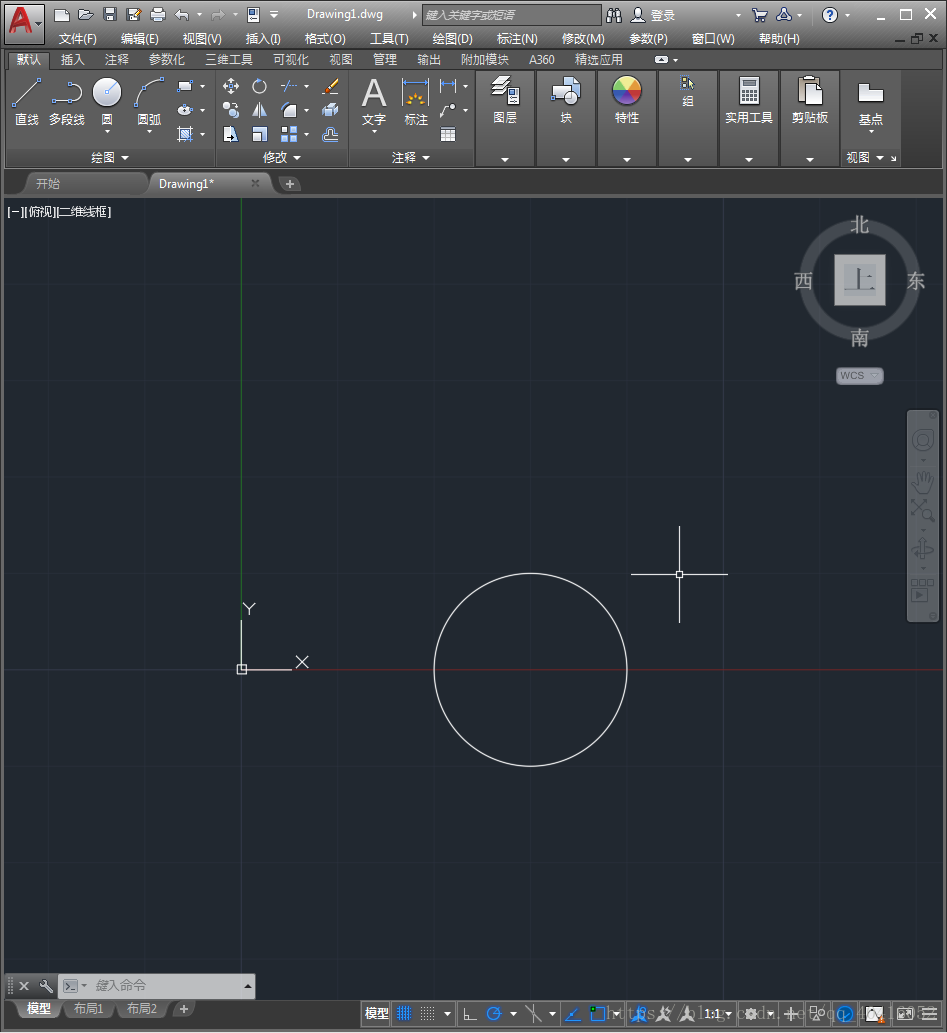947x1033 pixels.
Task: Toggle grid display in status bar
Action: tap(404, 1013)
